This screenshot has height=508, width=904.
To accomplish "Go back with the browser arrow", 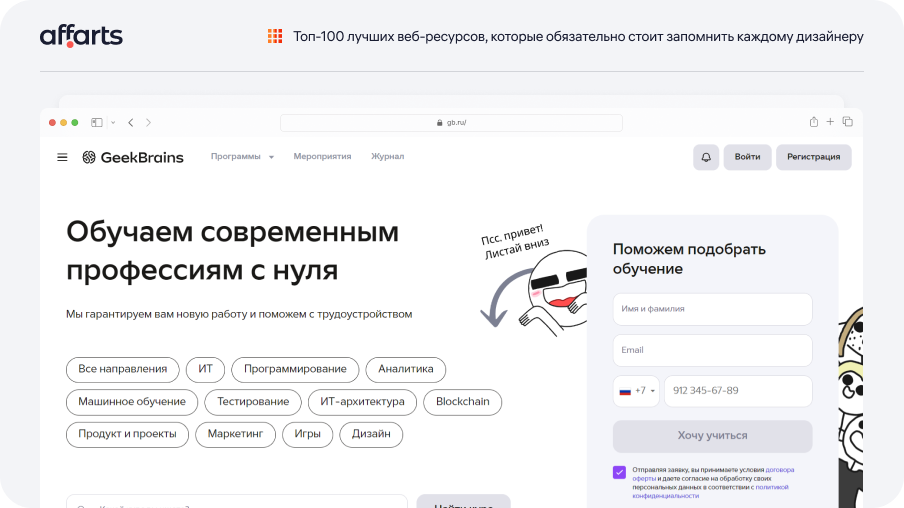I will (131, 122).
